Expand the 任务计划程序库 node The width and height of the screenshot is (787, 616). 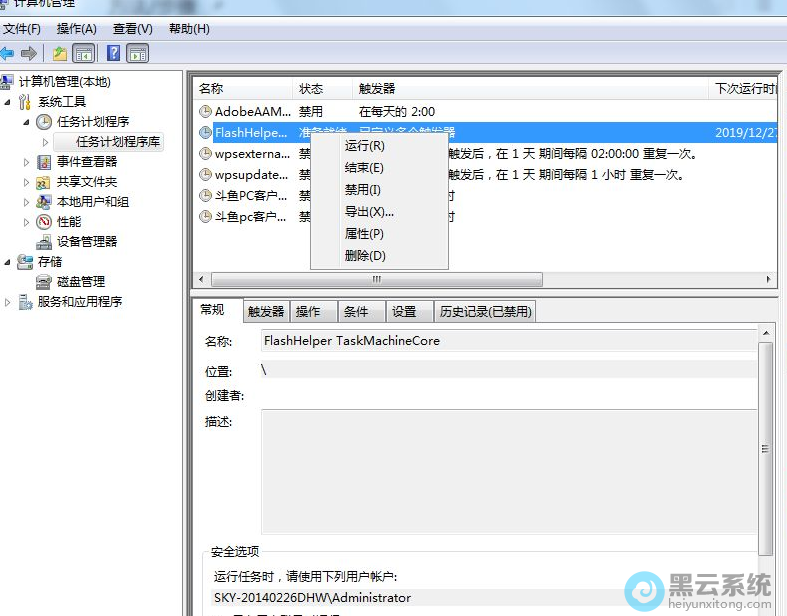(45, 142)
